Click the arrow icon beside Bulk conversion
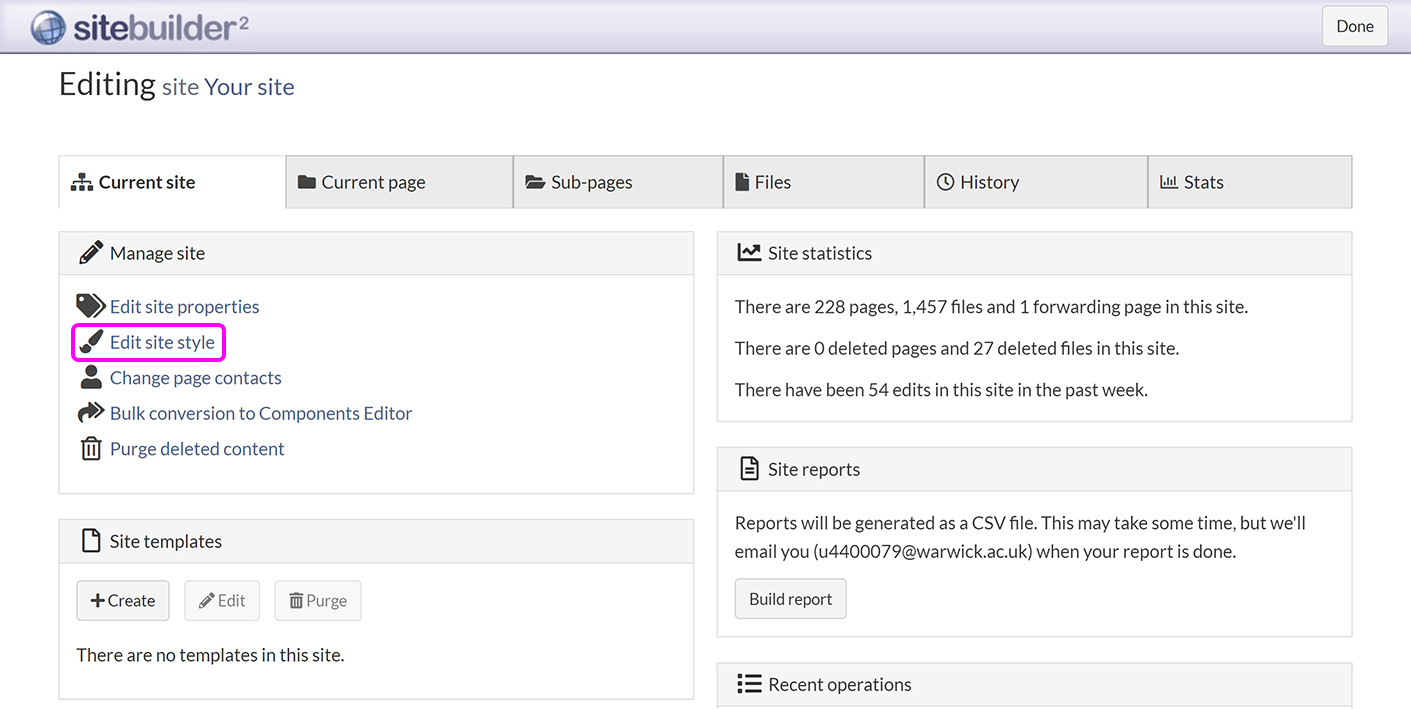Screen dimensions: 1411x709 (x=90, y=413)
